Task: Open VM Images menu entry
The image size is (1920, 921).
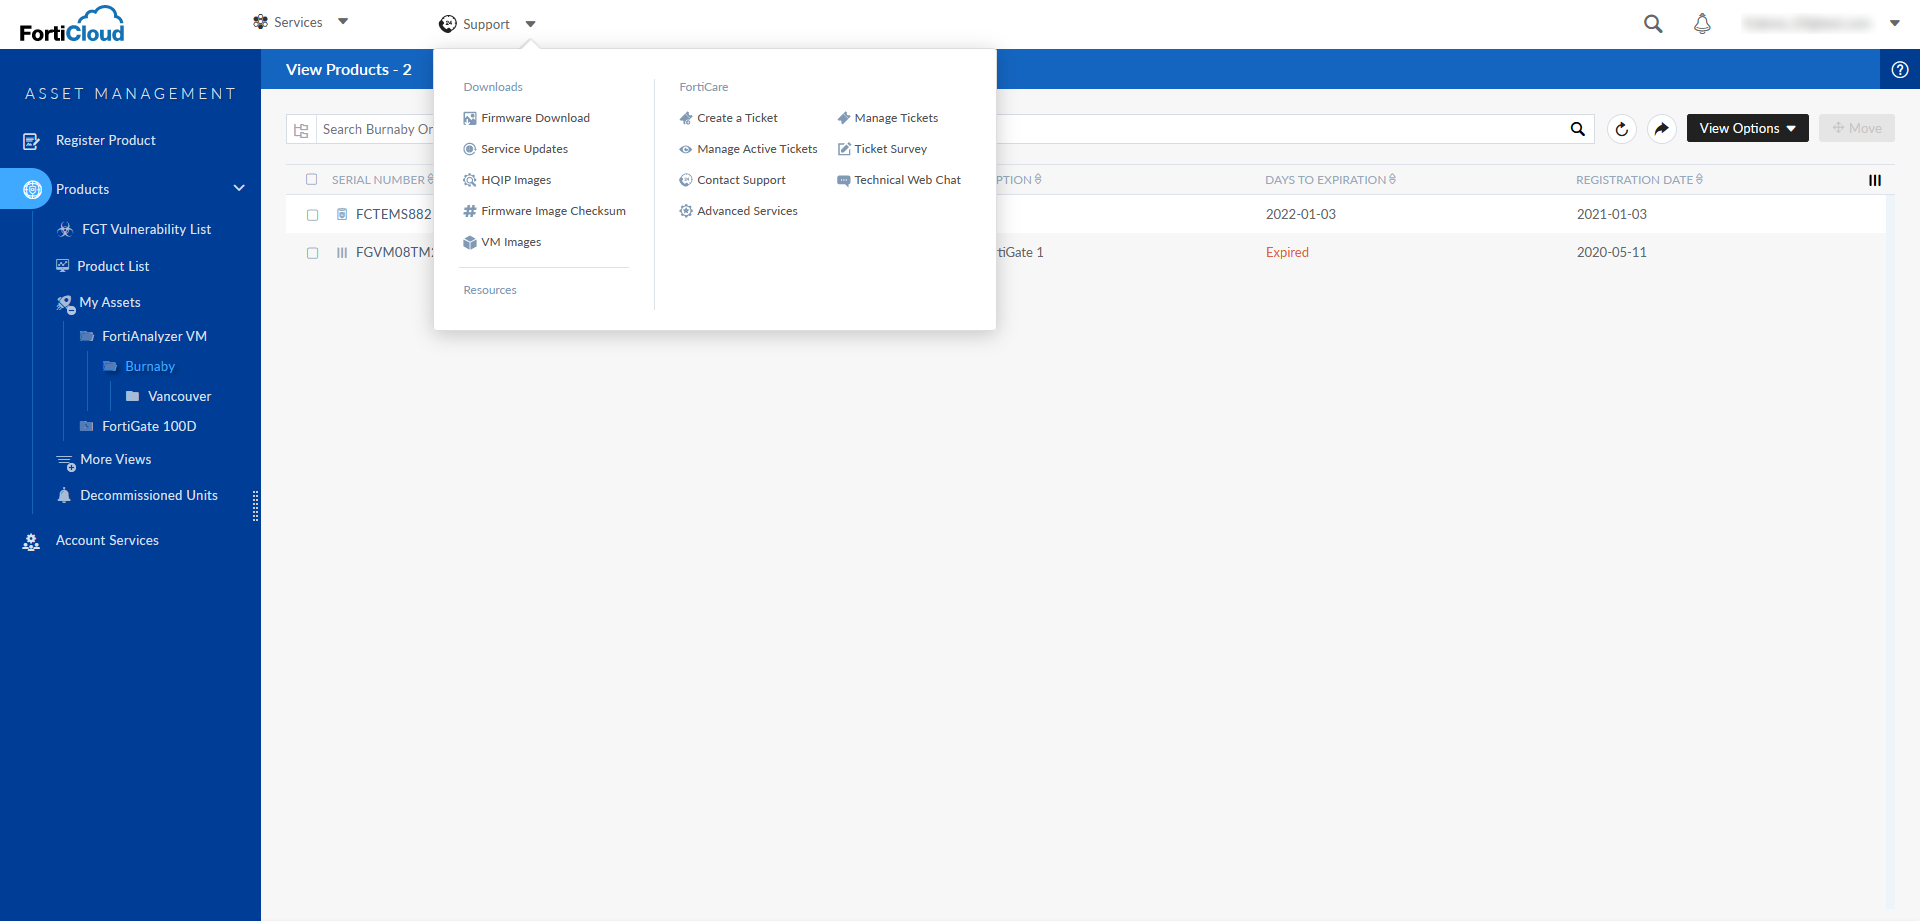Action: click(502, 242)
